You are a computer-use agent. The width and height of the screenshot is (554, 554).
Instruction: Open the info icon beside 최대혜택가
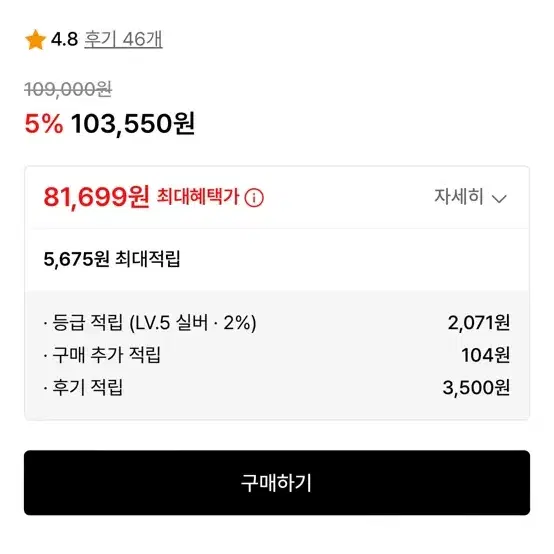[x=254, y=198]
